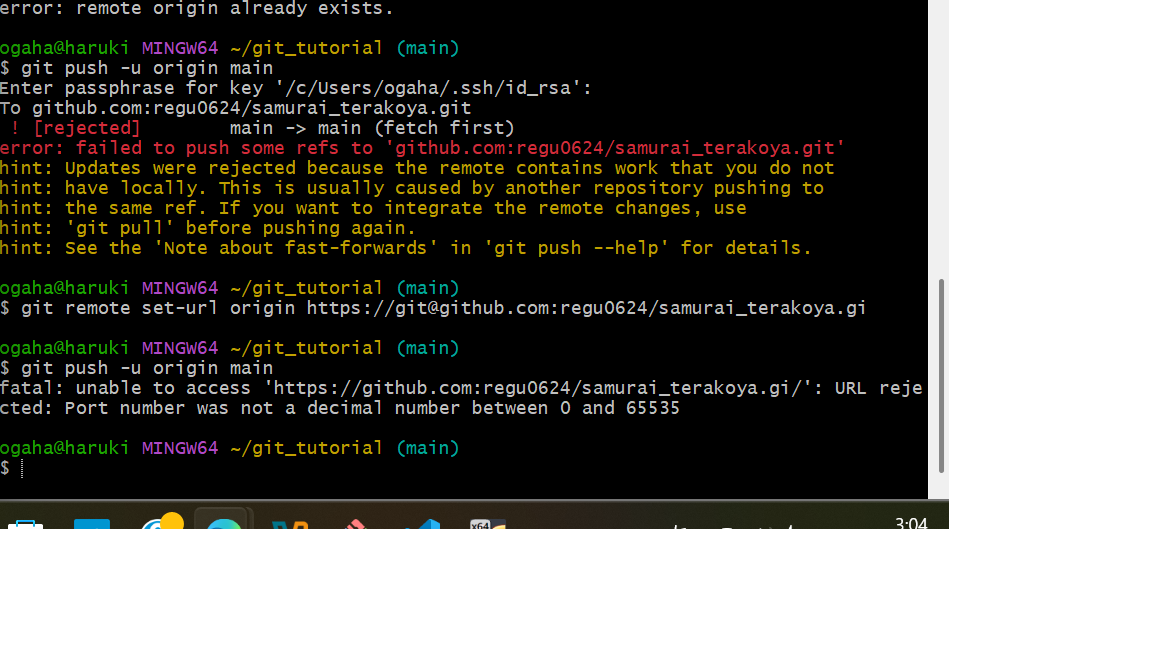Click the number '65535' in output
The height and width of the screenshot is (648, 1152).
[x=653, y=408]
